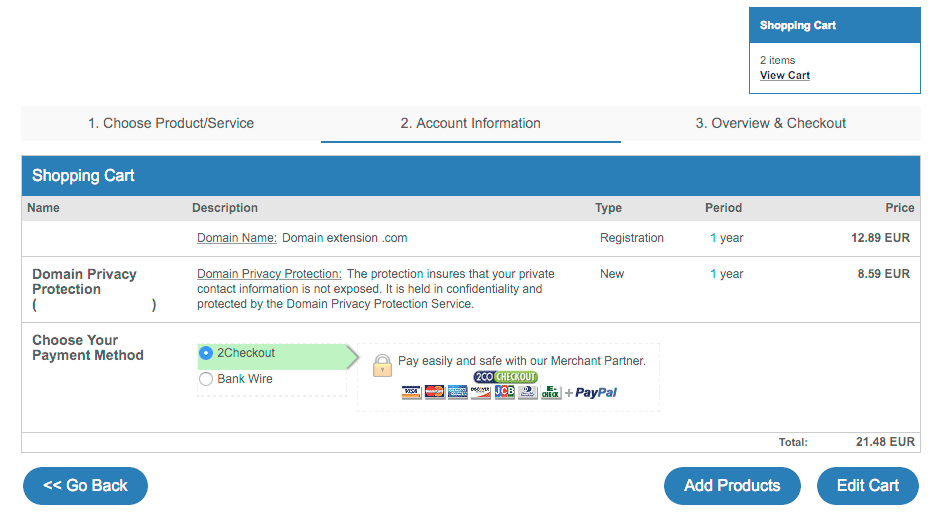Click the padlock security icon
Image resolution: width=944 pixels, height=513 pixels.
click(x=382, y=366)
